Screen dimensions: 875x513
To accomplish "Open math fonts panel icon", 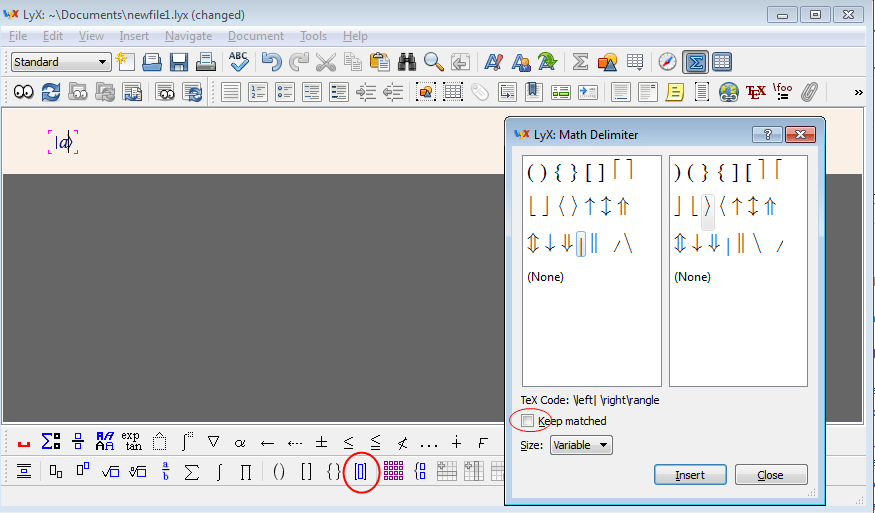I will point(104,441).
